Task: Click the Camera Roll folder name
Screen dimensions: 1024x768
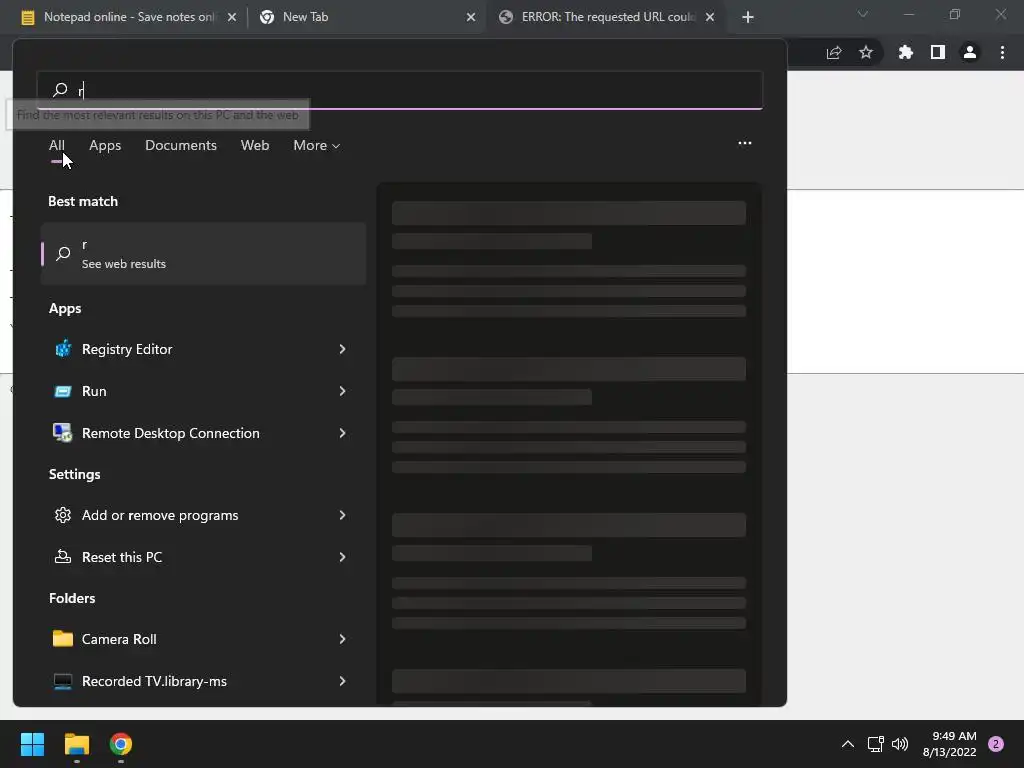Action: 119,639
